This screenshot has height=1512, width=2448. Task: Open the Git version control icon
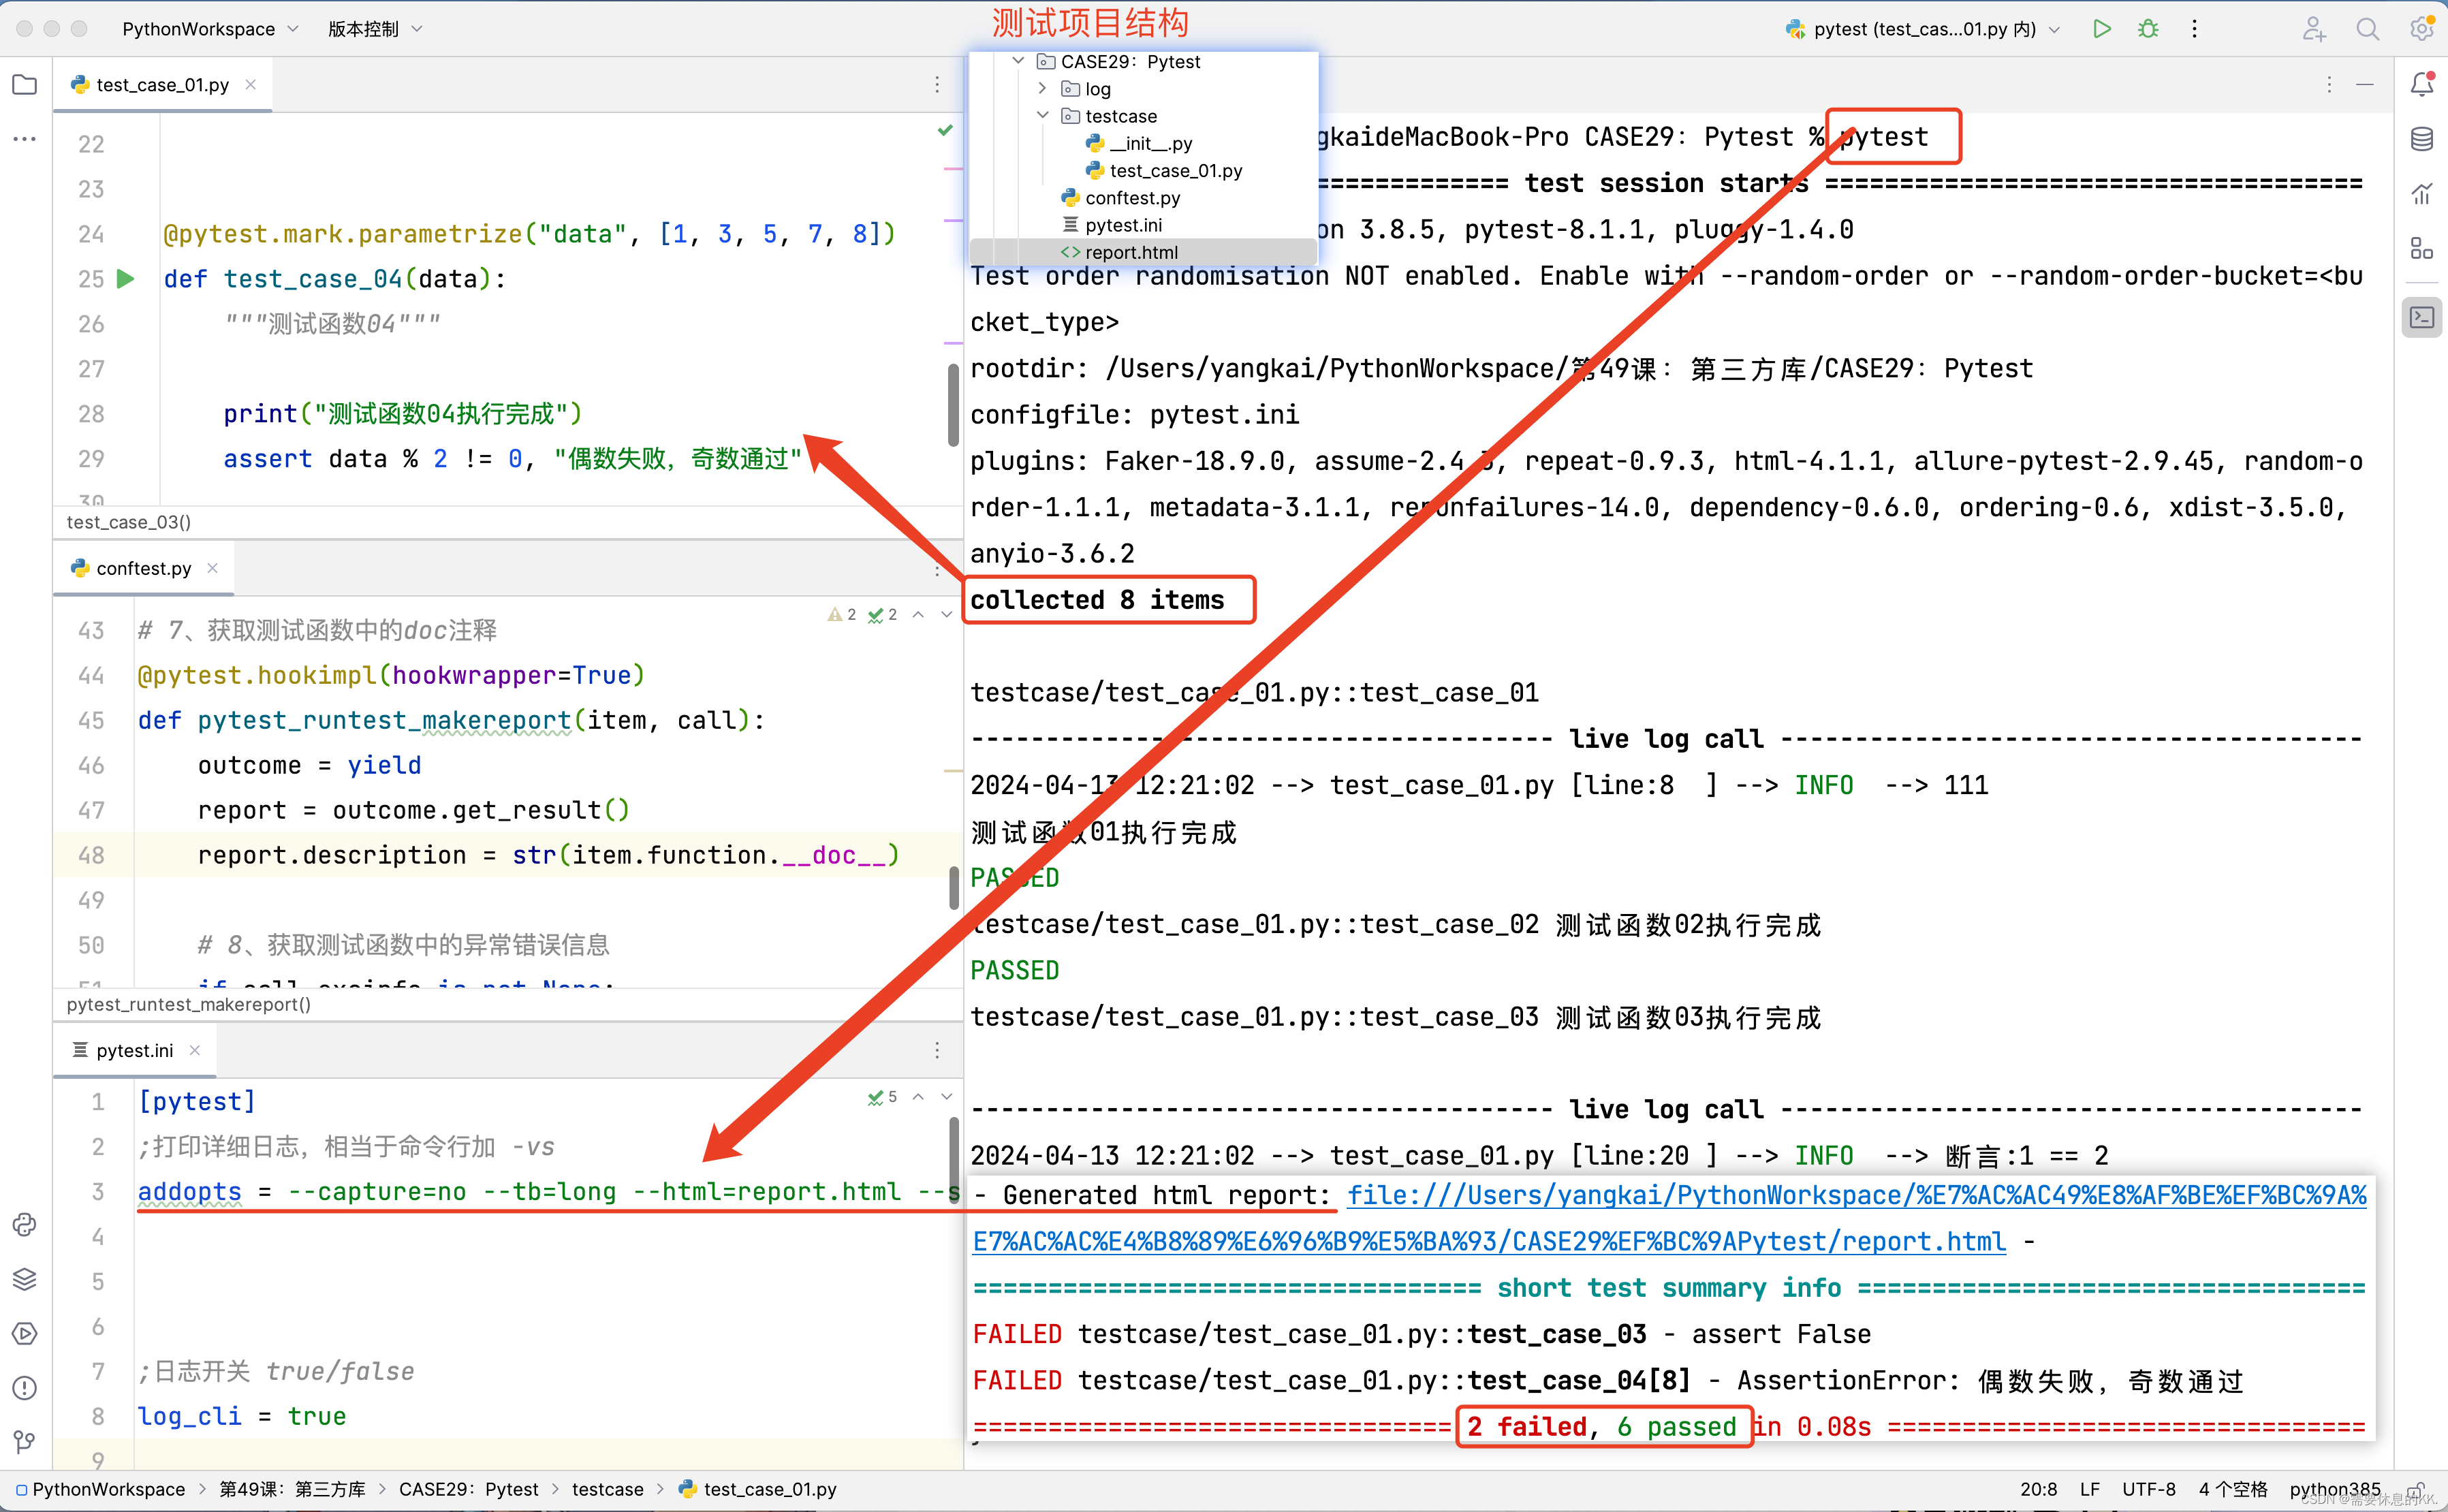25,1441
